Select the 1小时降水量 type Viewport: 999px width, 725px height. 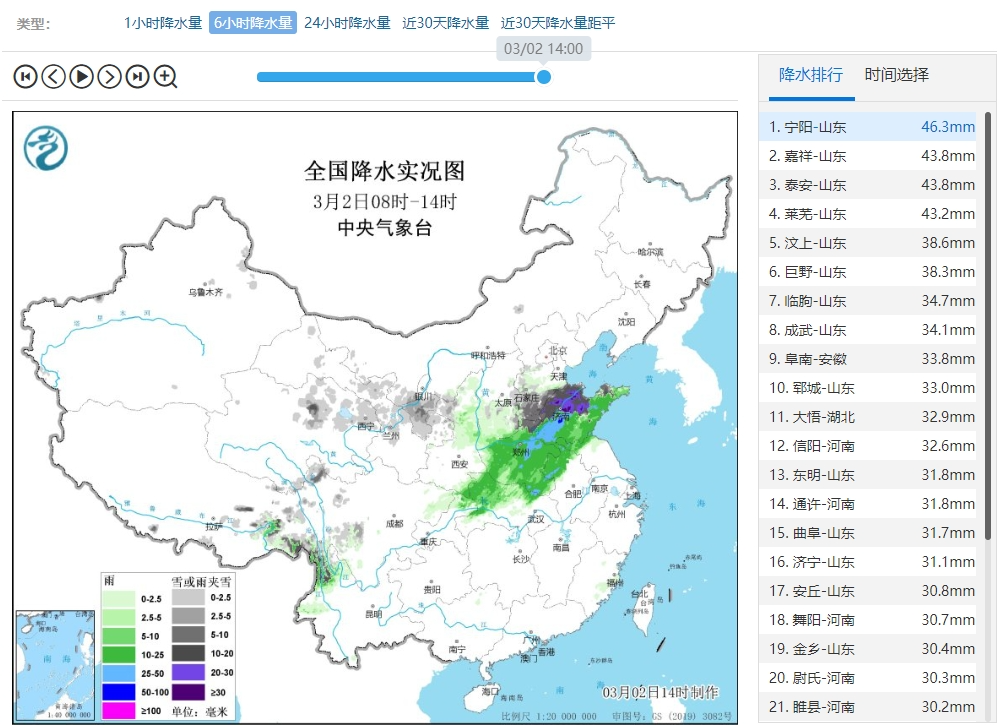(162, 23)
